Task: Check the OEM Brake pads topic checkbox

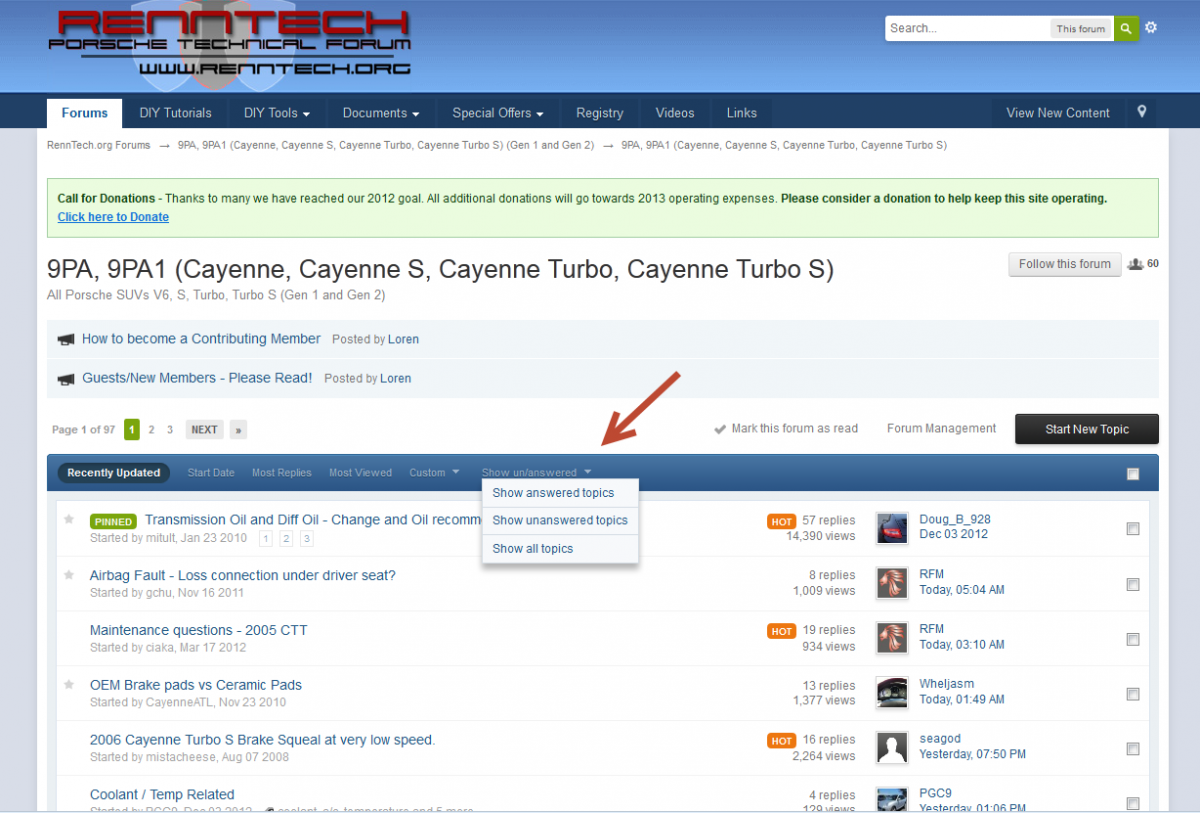Action: point(1133,694)
